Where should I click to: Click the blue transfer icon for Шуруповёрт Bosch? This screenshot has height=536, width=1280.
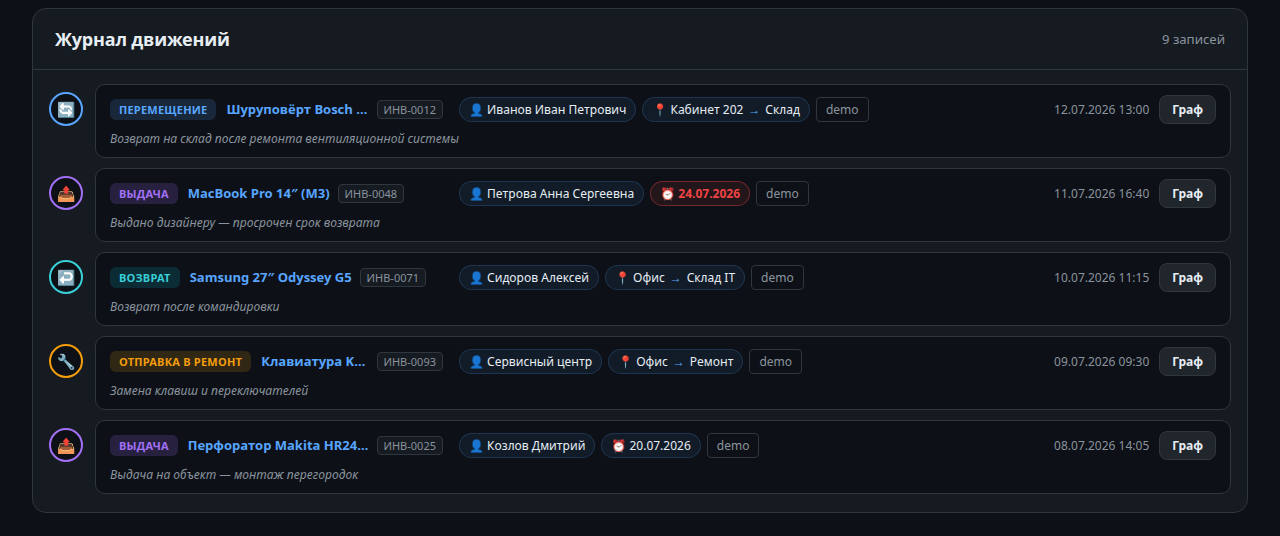point(66,109)
